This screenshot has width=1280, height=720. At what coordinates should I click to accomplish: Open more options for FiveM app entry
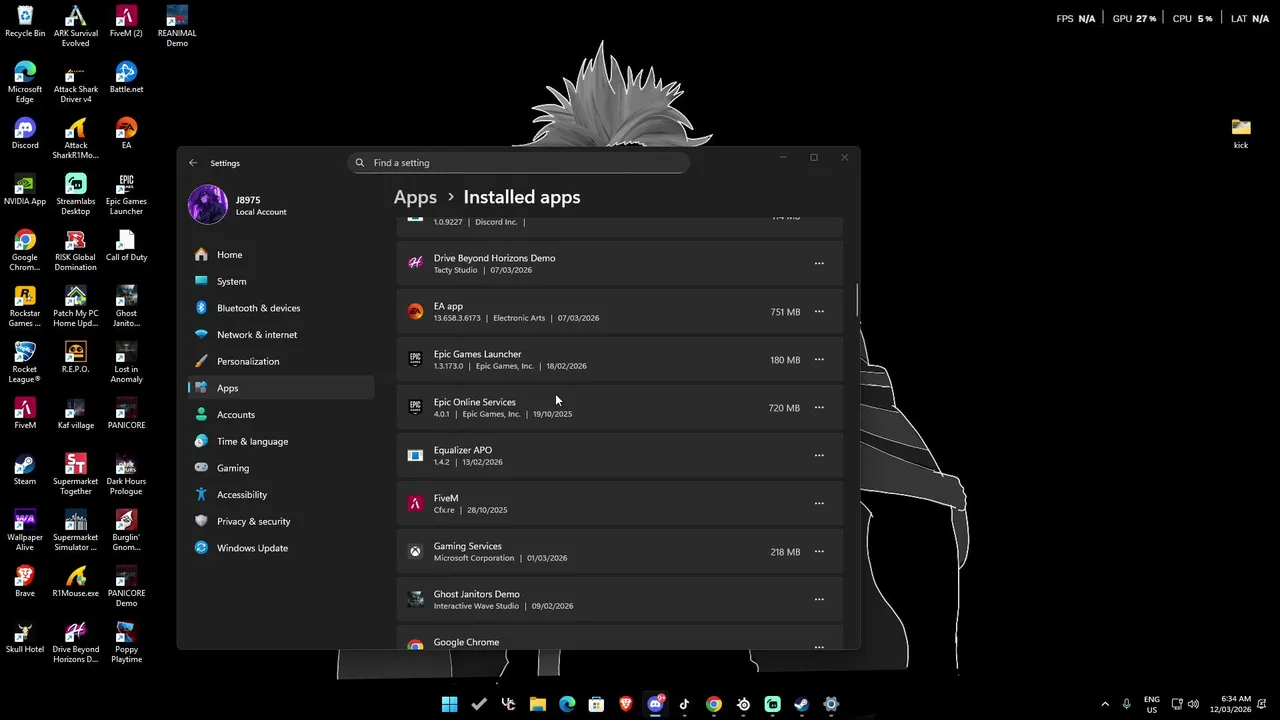click(x=819, y=504)
